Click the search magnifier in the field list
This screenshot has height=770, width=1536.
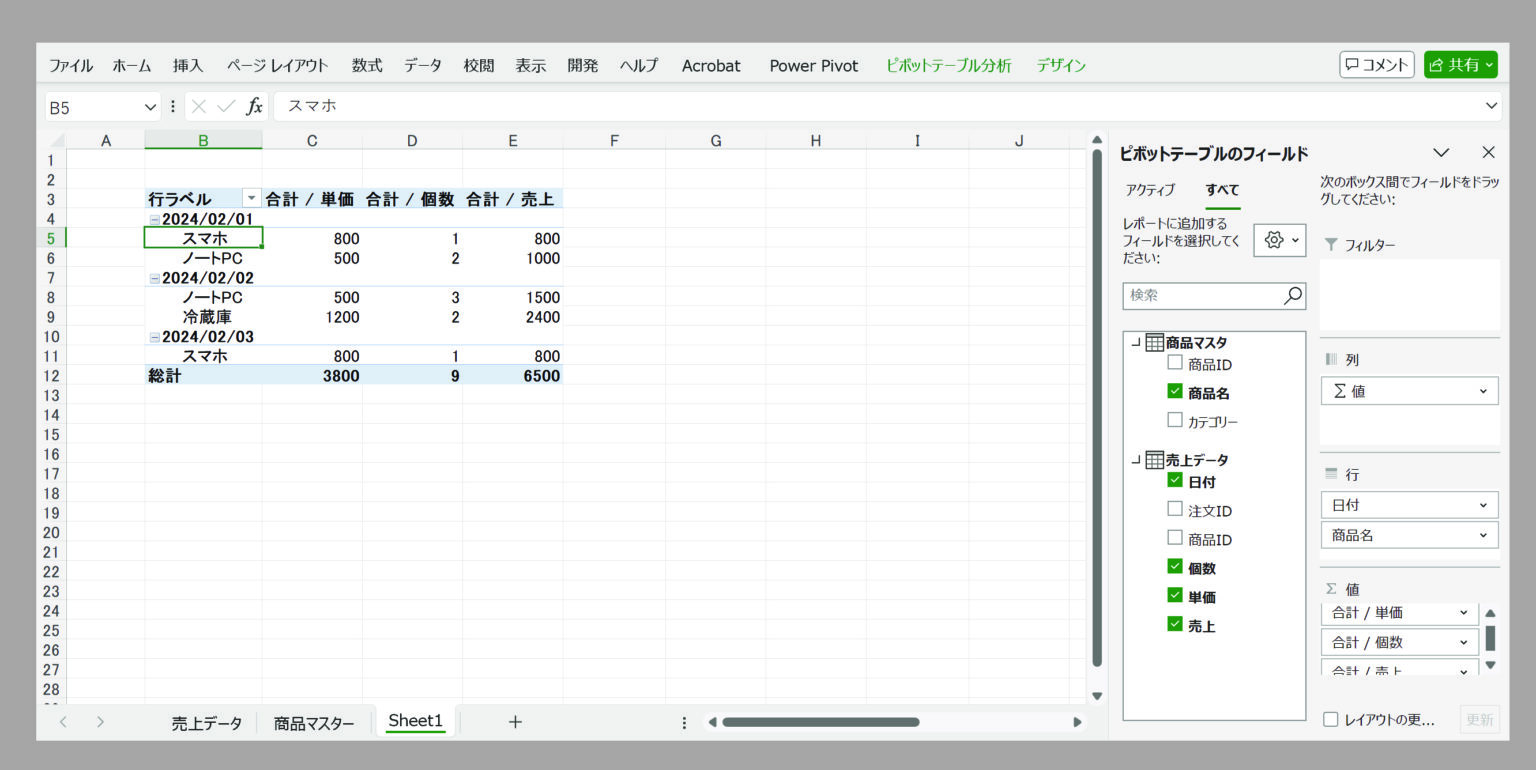1293,295
